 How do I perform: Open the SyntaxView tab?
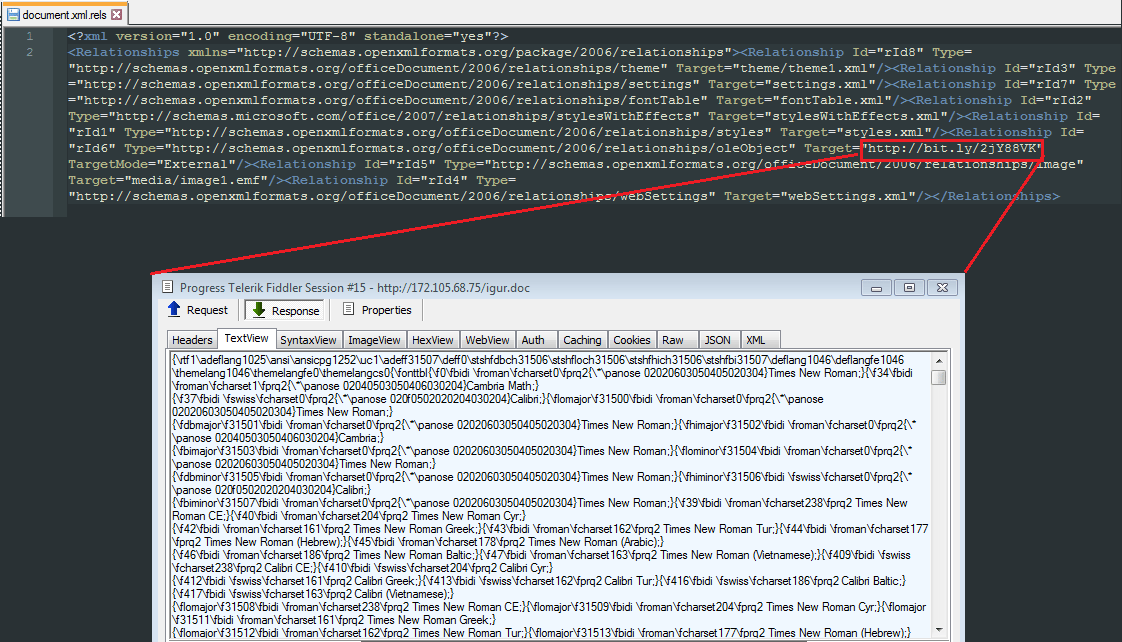(307, 340)
